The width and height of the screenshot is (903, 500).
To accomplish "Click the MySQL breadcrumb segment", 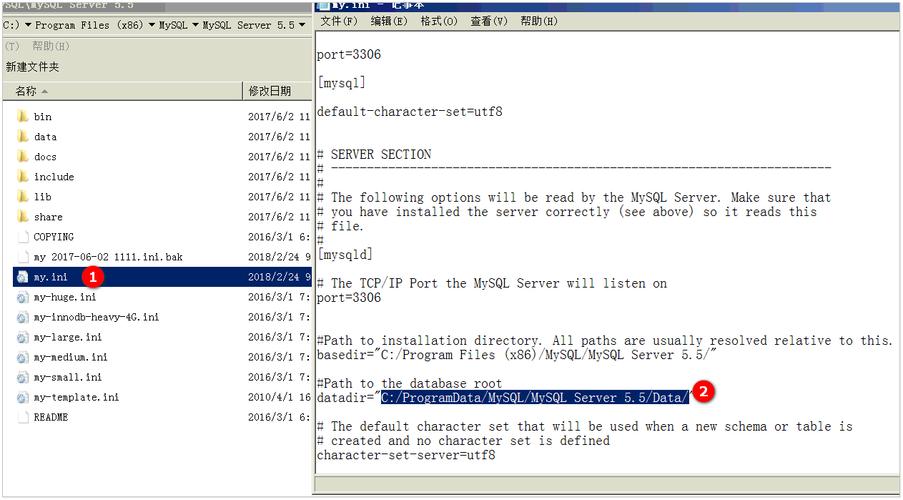I will [x=173, y=25].
